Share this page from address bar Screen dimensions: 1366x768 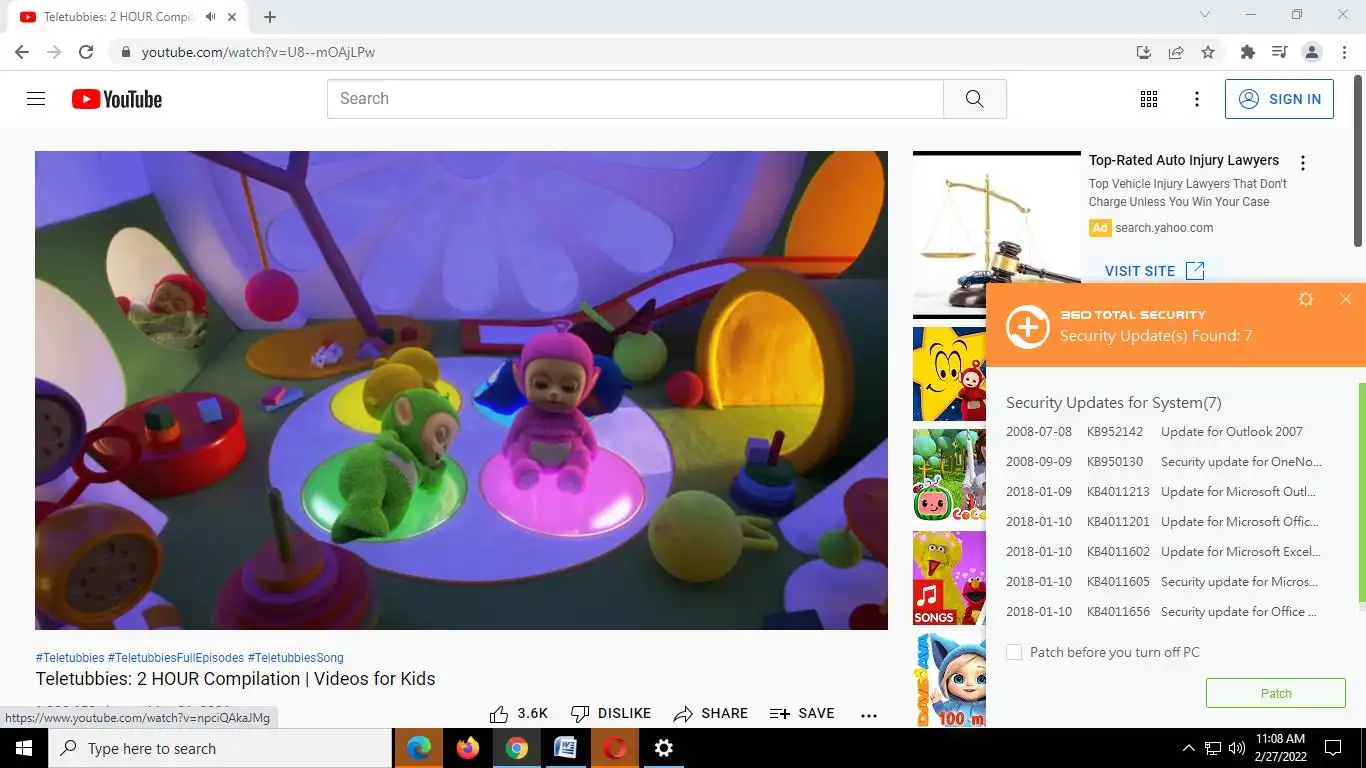tap(1176, 52)
